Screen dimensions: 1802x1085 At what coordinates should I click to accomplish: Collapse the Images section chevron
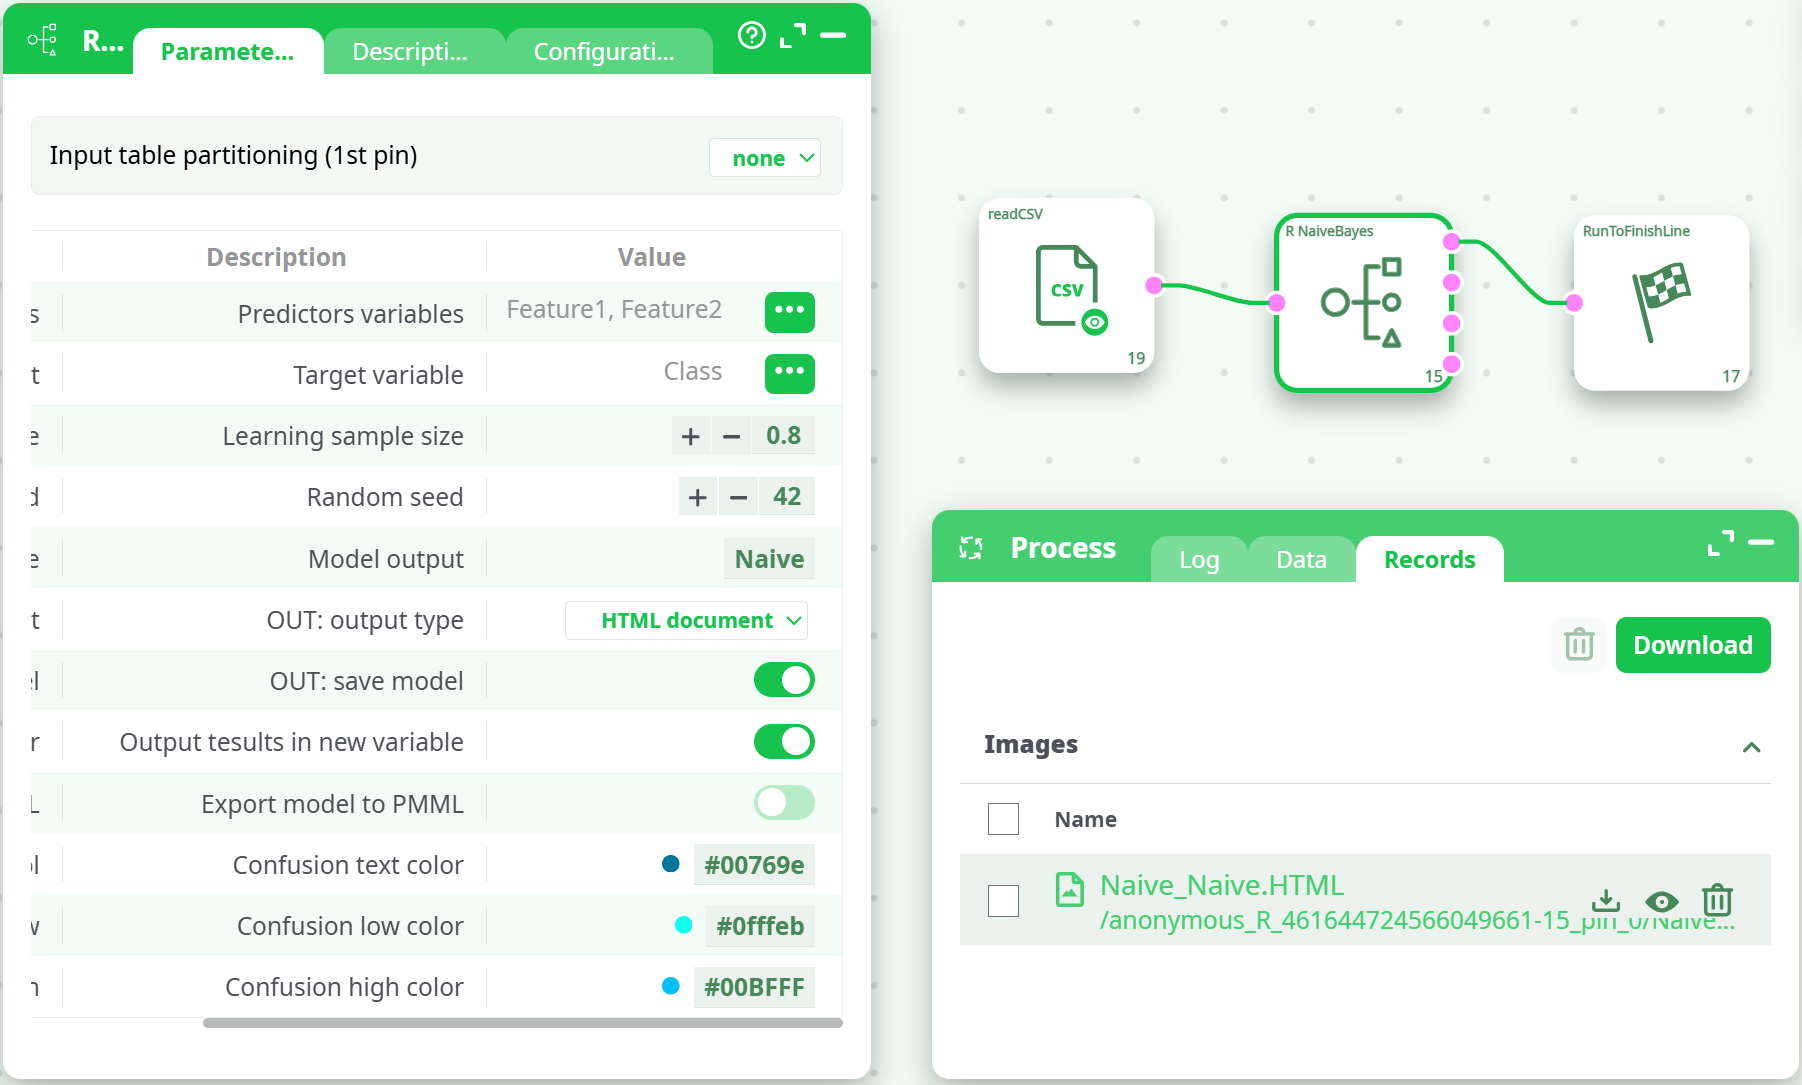tap(1751, 747)
